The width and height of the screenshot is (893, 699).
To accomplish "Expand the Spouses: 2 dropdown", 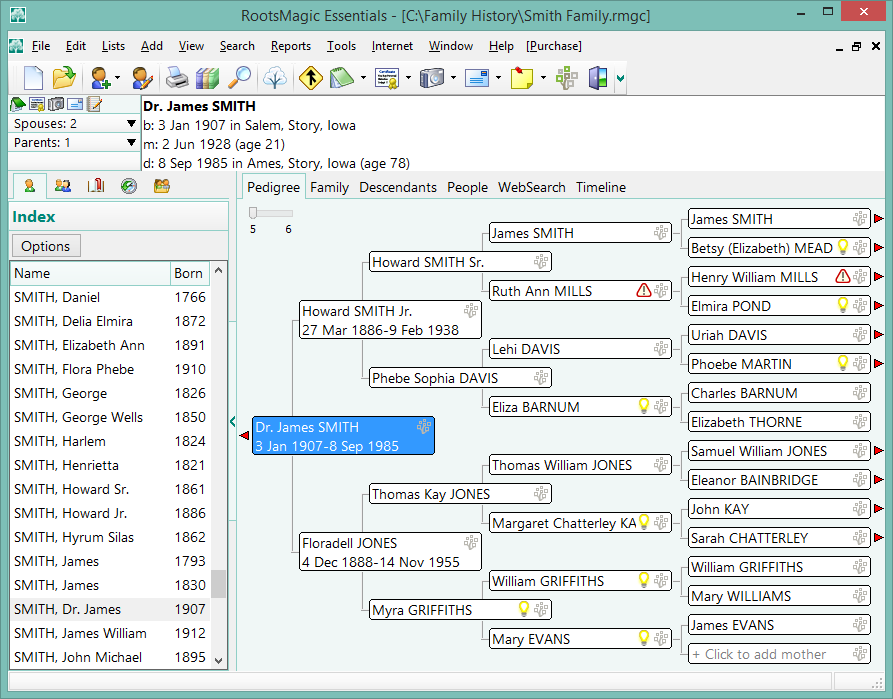I will (131, 124).
